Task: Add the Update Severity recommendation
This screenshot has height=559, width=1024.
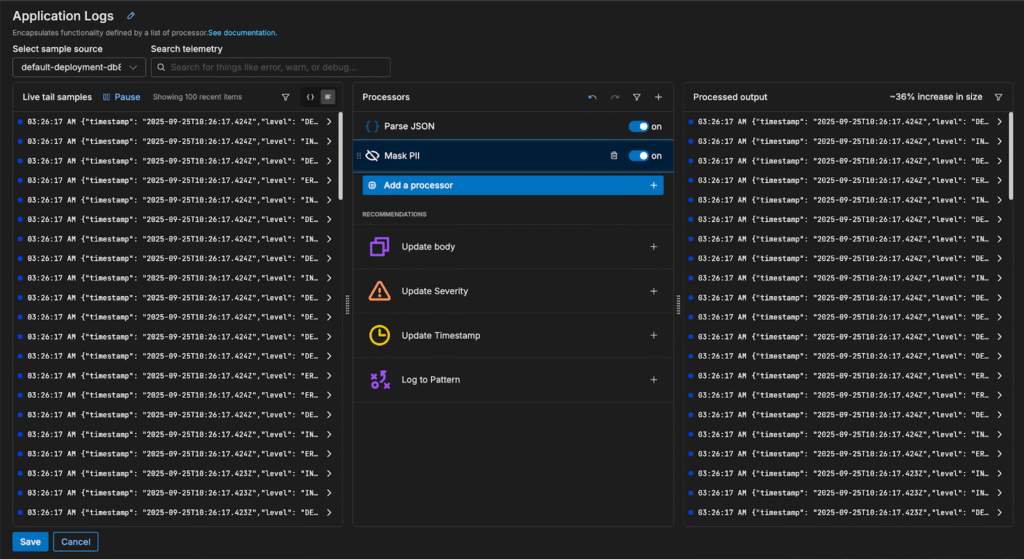Action: click(653, 291)
